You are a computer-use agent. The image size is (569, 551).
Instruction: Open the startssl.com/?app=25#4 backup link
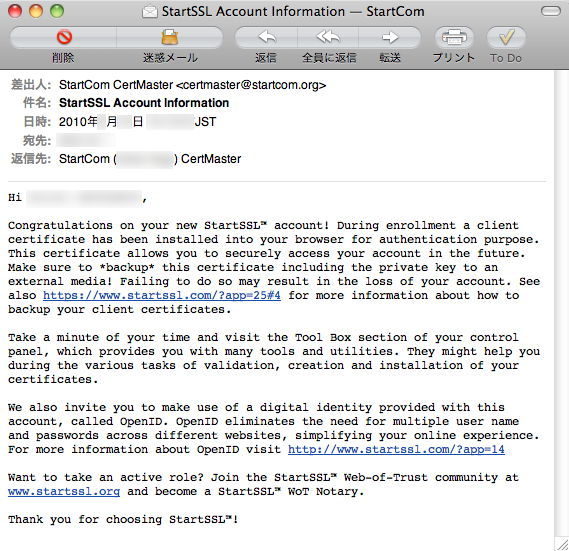162,295
